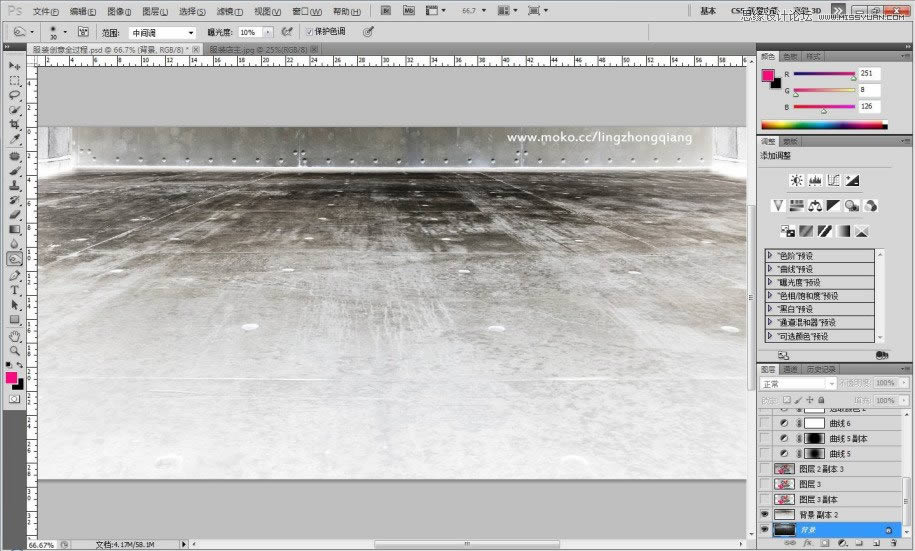Viewport: 915px width, 551px height.
Task: Toggle the 保护色调 checkbox
Action: [309, 32]
